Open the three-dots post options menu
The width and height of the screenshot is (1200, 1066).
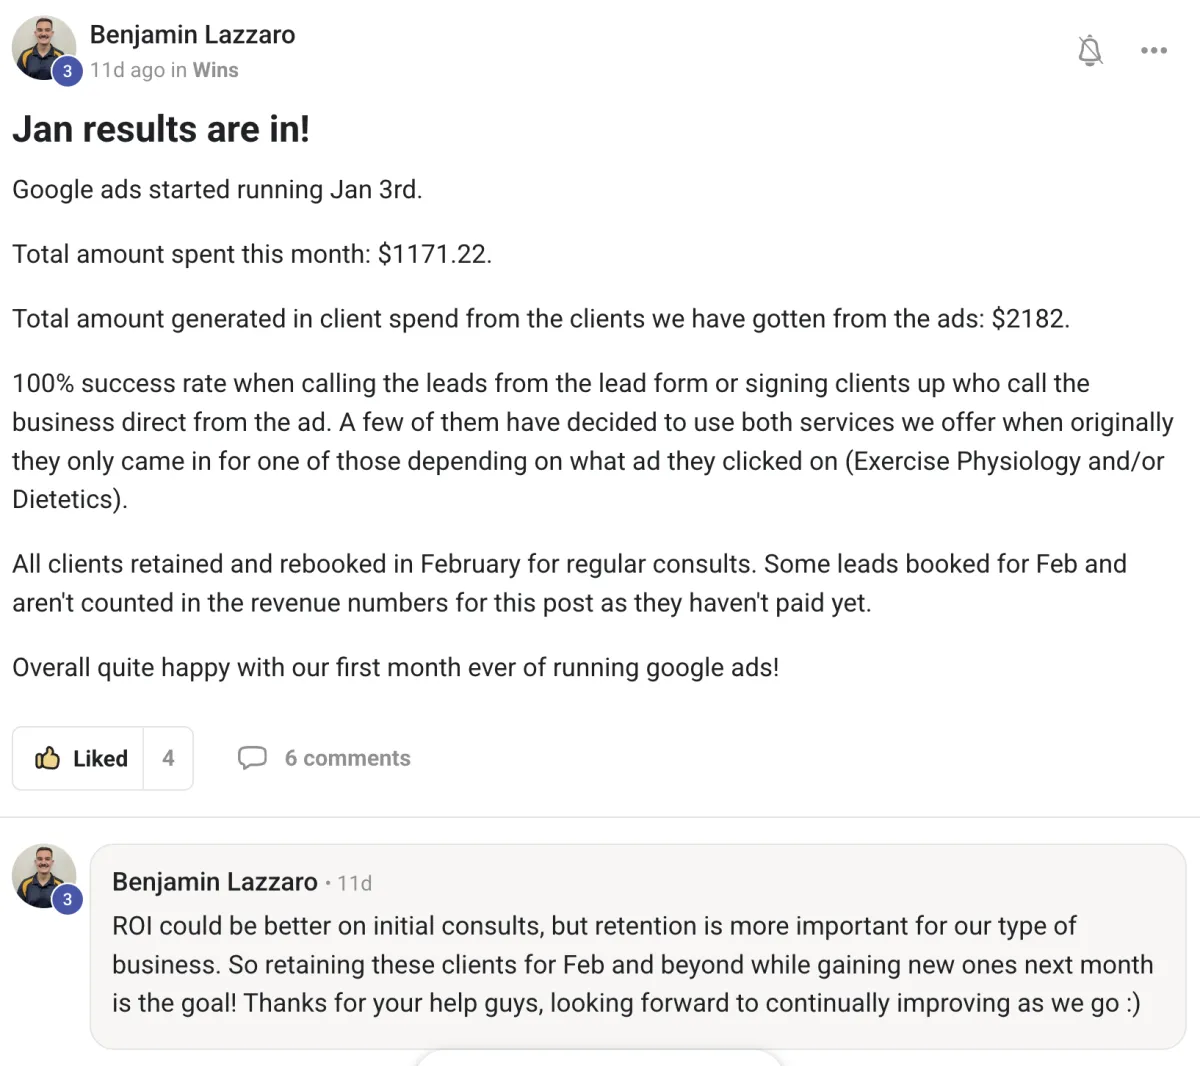pos(1154,50)
